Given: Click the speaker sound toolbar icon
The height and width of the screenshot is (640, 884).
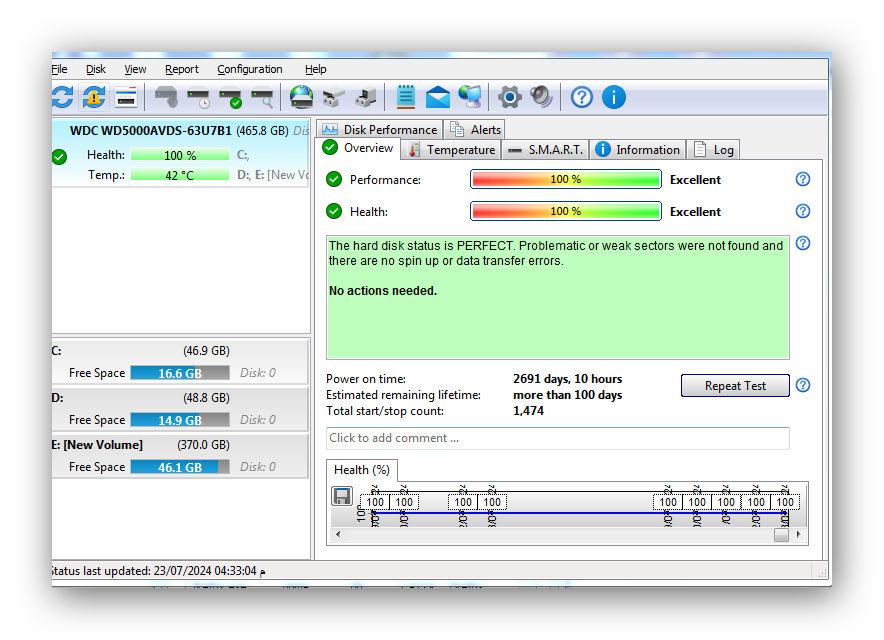Looking at the screenshot, I should 541,97.
